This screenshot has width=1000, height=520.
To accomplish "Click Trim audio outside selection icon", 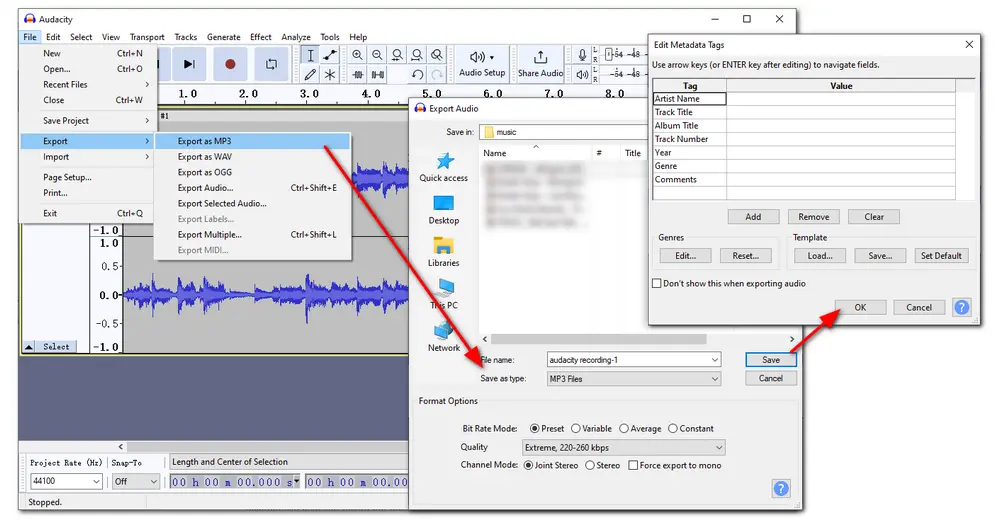I will (x=358, y=75).
